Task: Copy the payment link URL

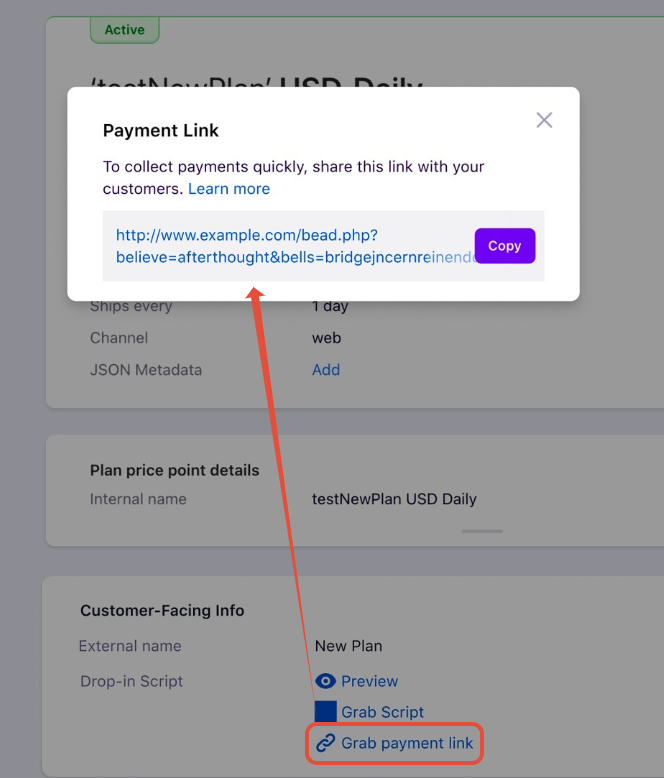Action: coord(505,246)
